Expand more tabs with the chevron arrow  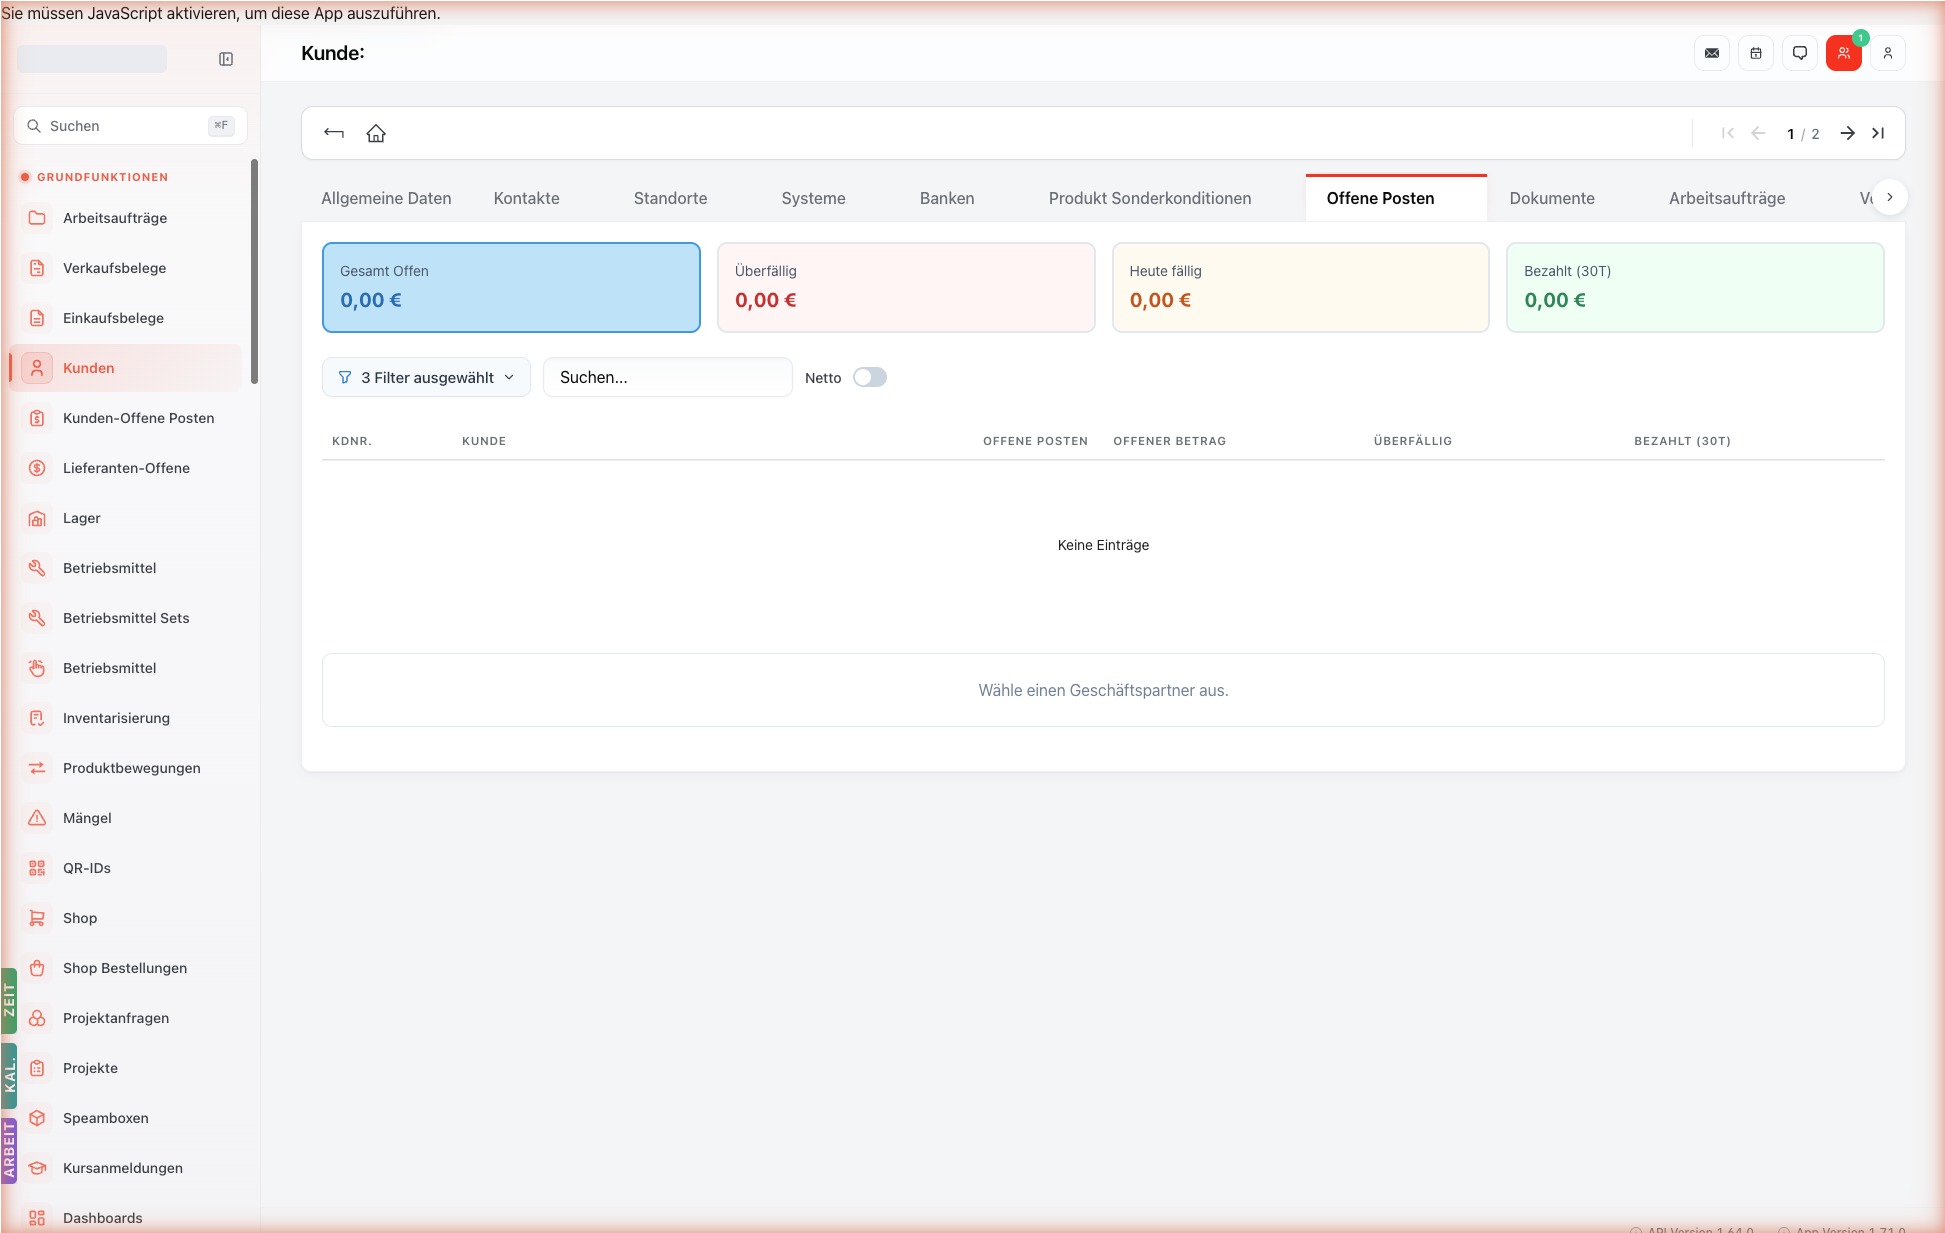coord(1889,197)
